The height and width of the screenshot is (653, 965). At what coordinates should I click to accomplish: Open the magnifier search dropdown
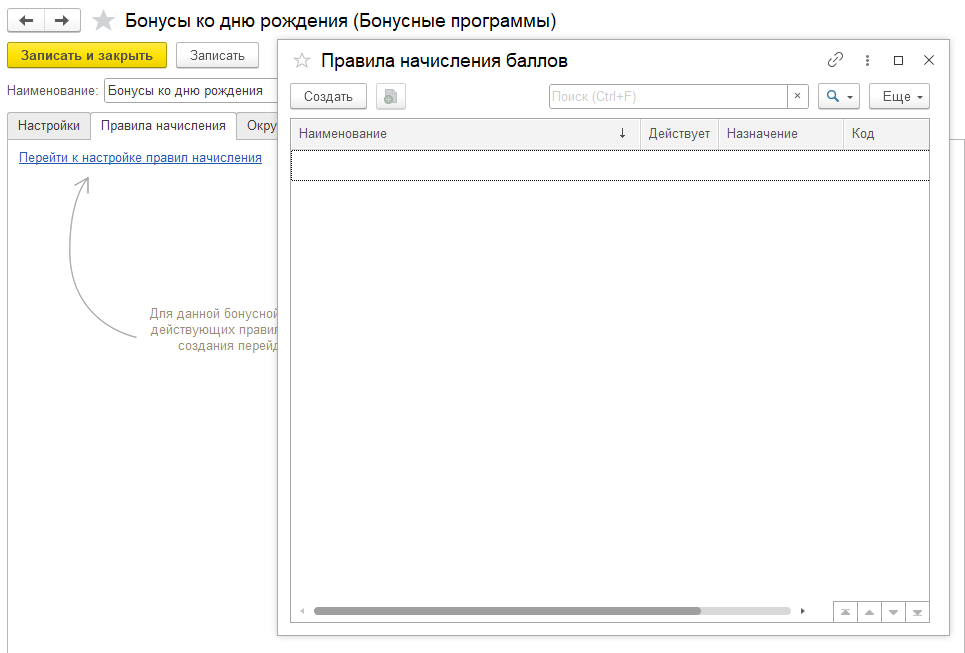tap(838, 97)
